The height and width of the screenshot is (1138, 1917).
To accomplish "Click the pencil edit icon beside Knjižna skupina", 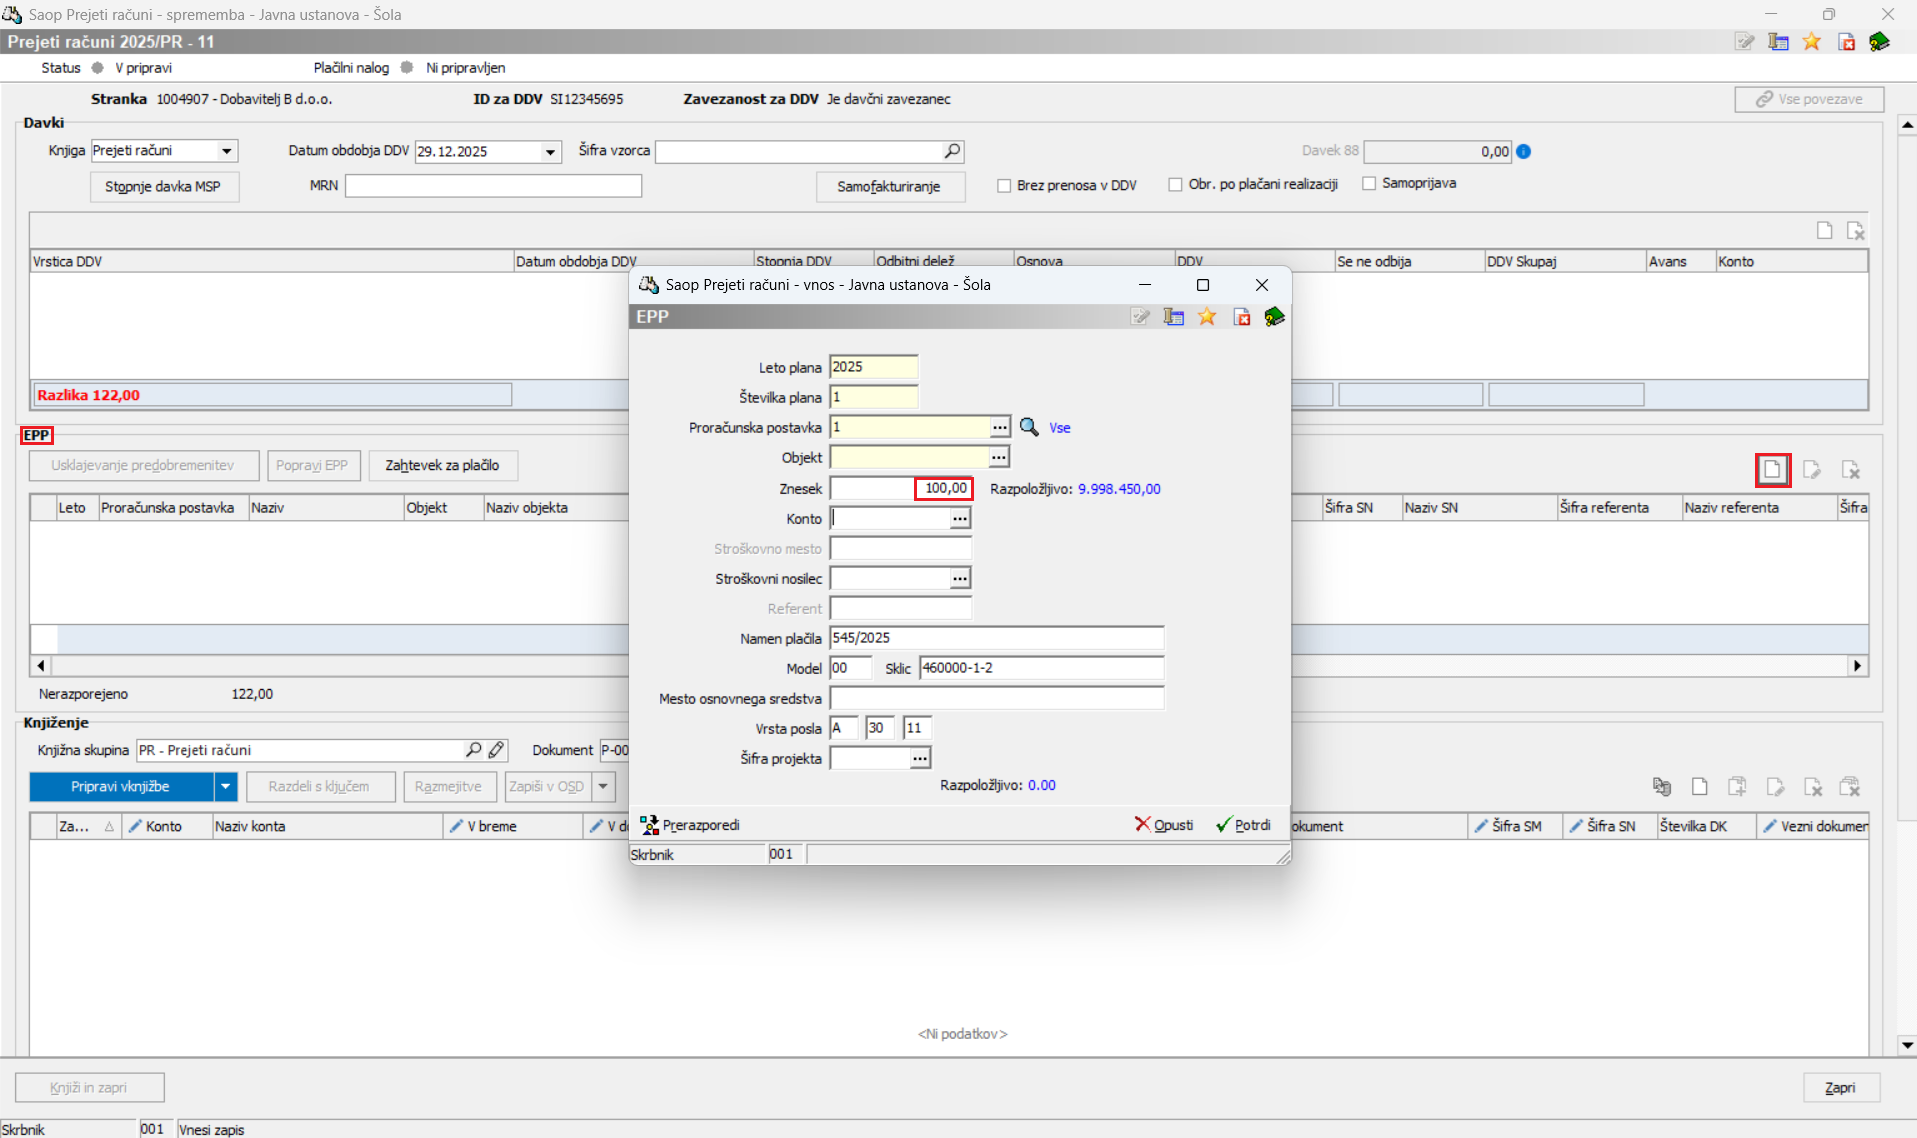I will tap(497, 750).
